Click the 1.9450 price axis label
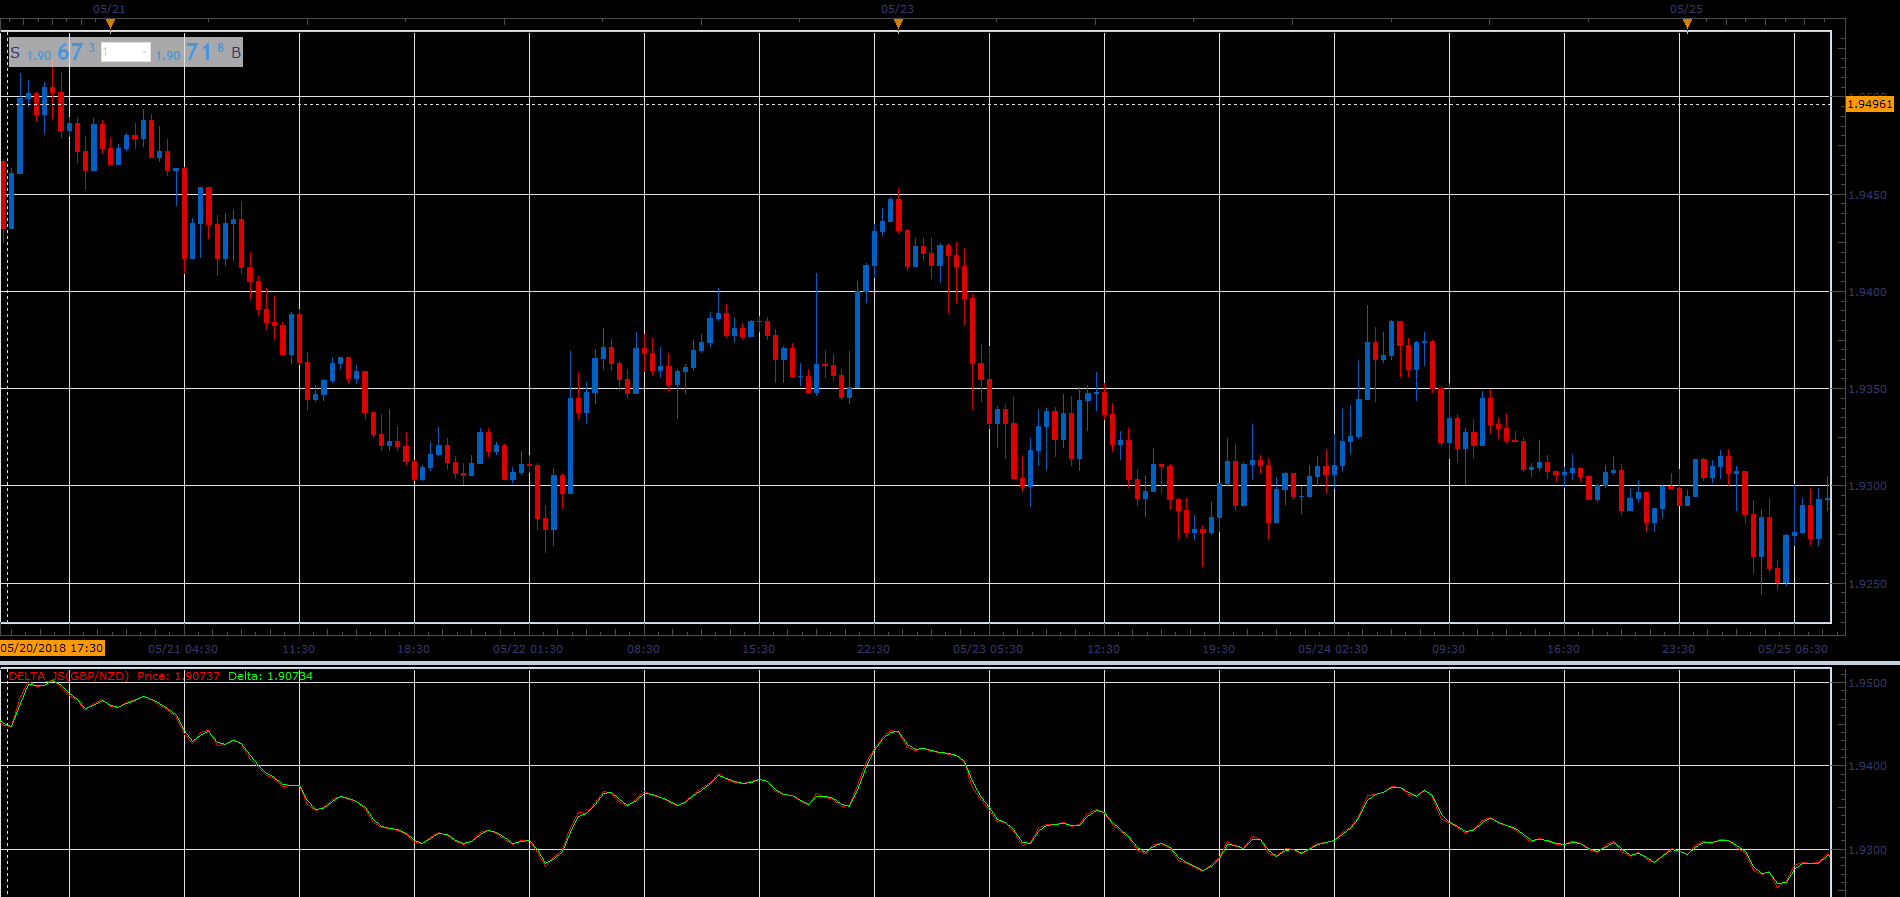This screenshot has width=1900, height=897. pos(1867,195)
